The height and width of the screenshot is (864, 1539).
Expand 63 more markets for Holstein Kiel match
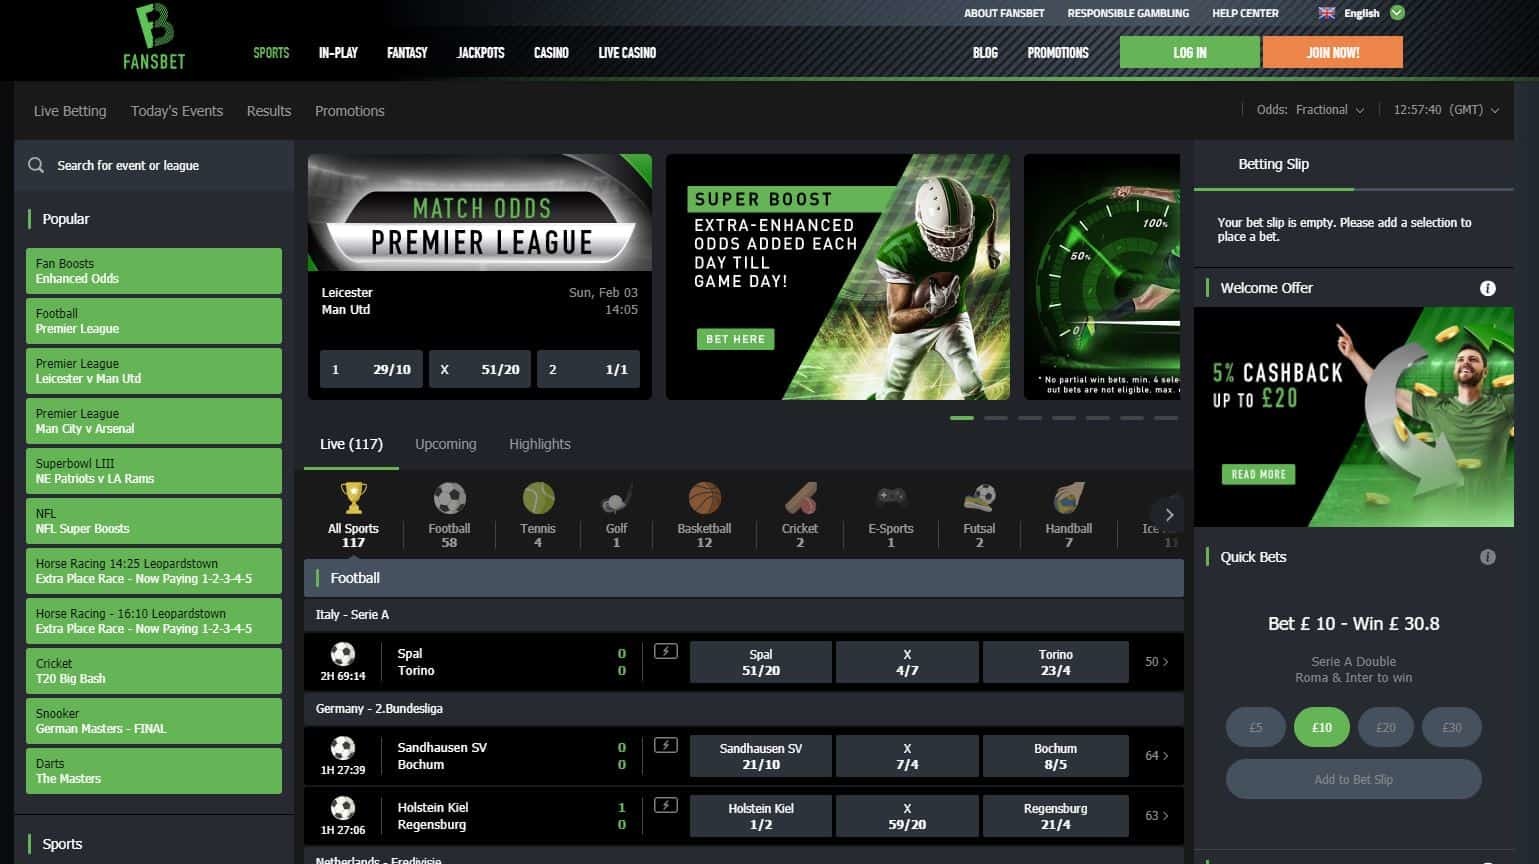coord(1157,816)
